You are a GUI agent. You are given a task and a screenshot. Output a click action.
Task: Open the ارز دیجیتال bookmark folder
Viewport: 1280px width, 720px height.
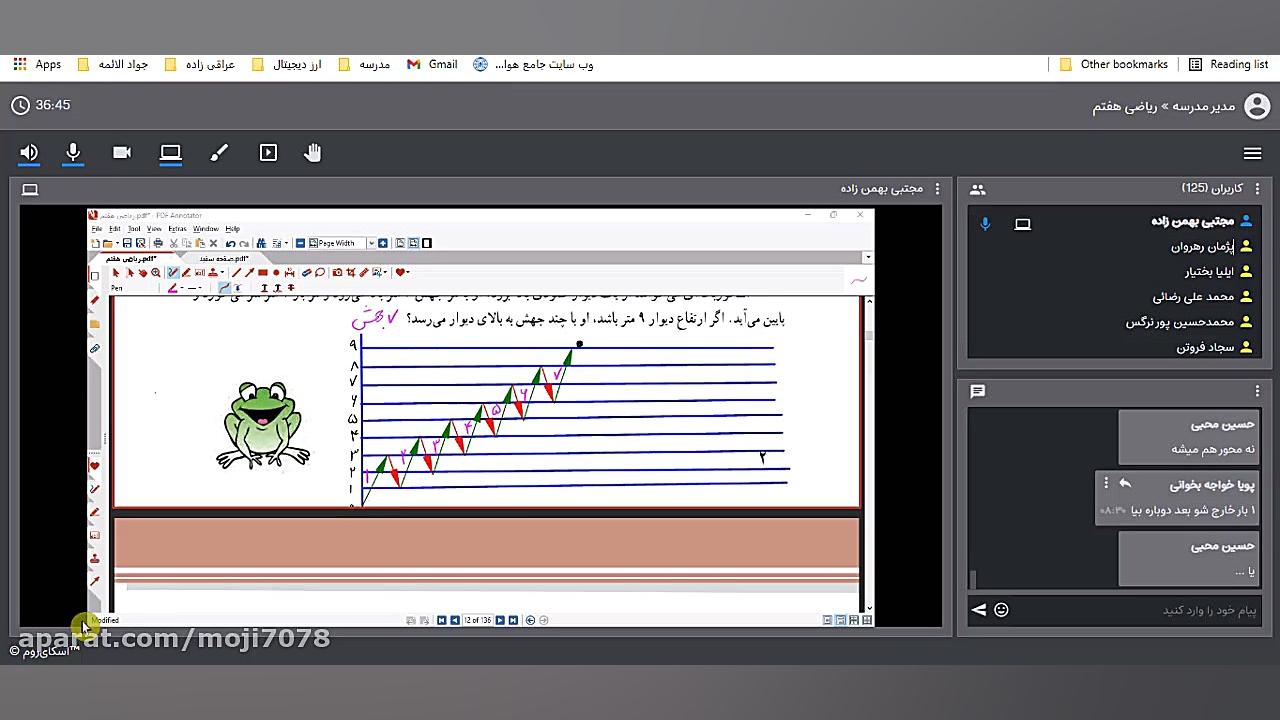coord(286,64)
